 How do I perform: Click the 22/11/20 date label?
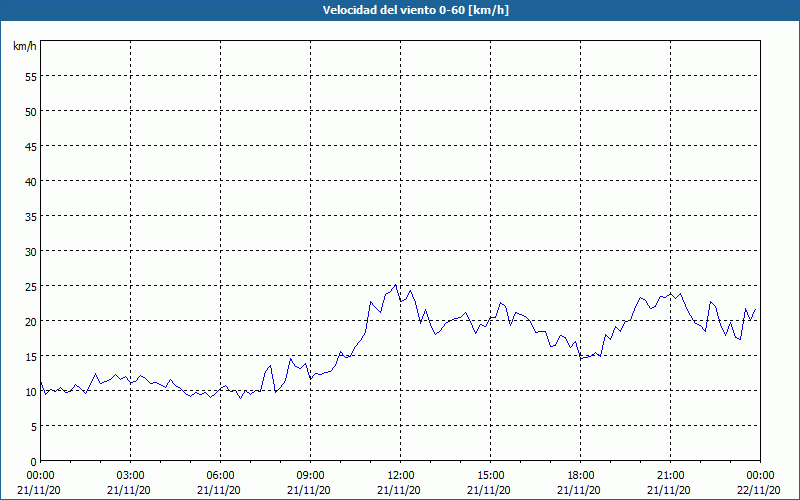(759, 490)
